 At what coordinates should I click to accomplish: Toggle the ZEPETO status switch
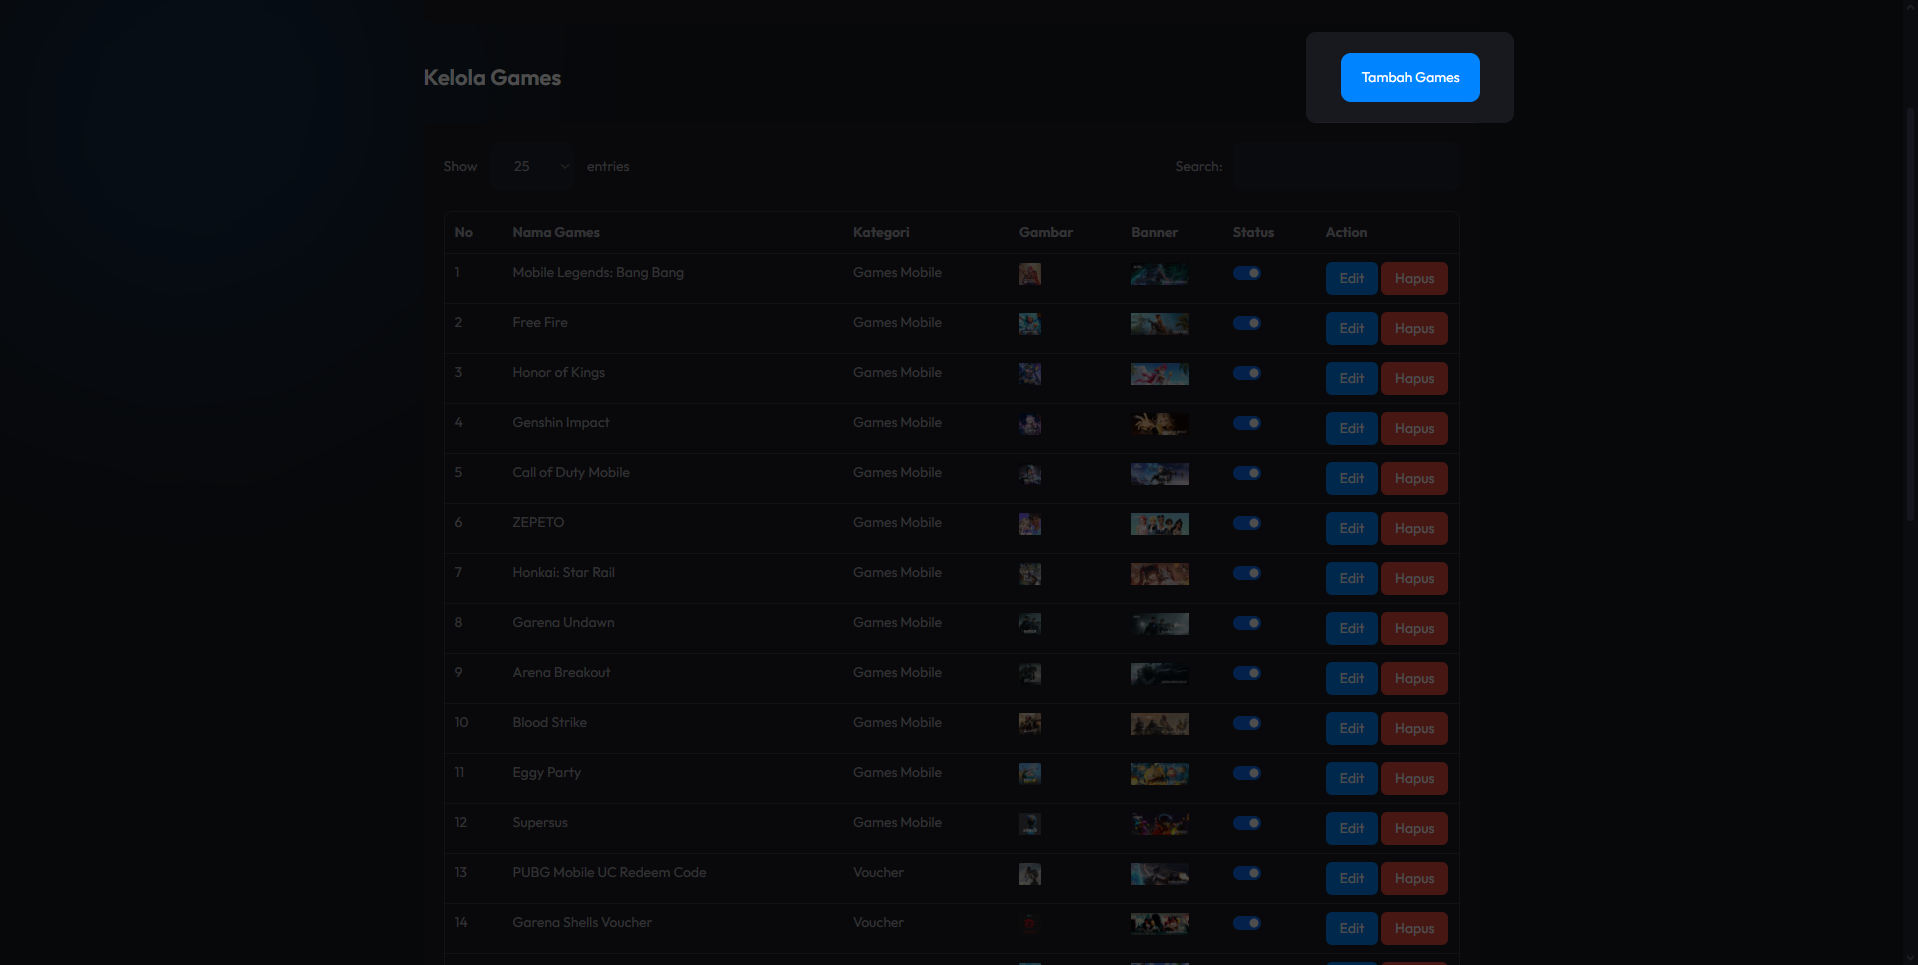tap(1247, 523)
